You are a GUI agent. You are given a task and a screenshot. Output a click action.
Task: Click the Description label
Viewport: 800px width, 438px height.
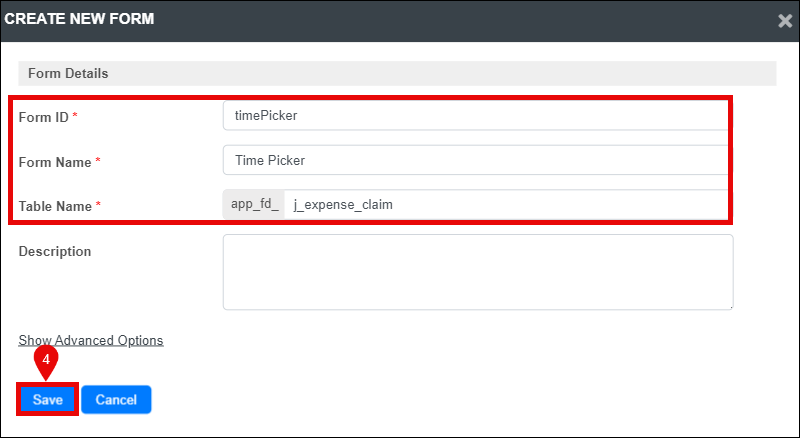55,251
